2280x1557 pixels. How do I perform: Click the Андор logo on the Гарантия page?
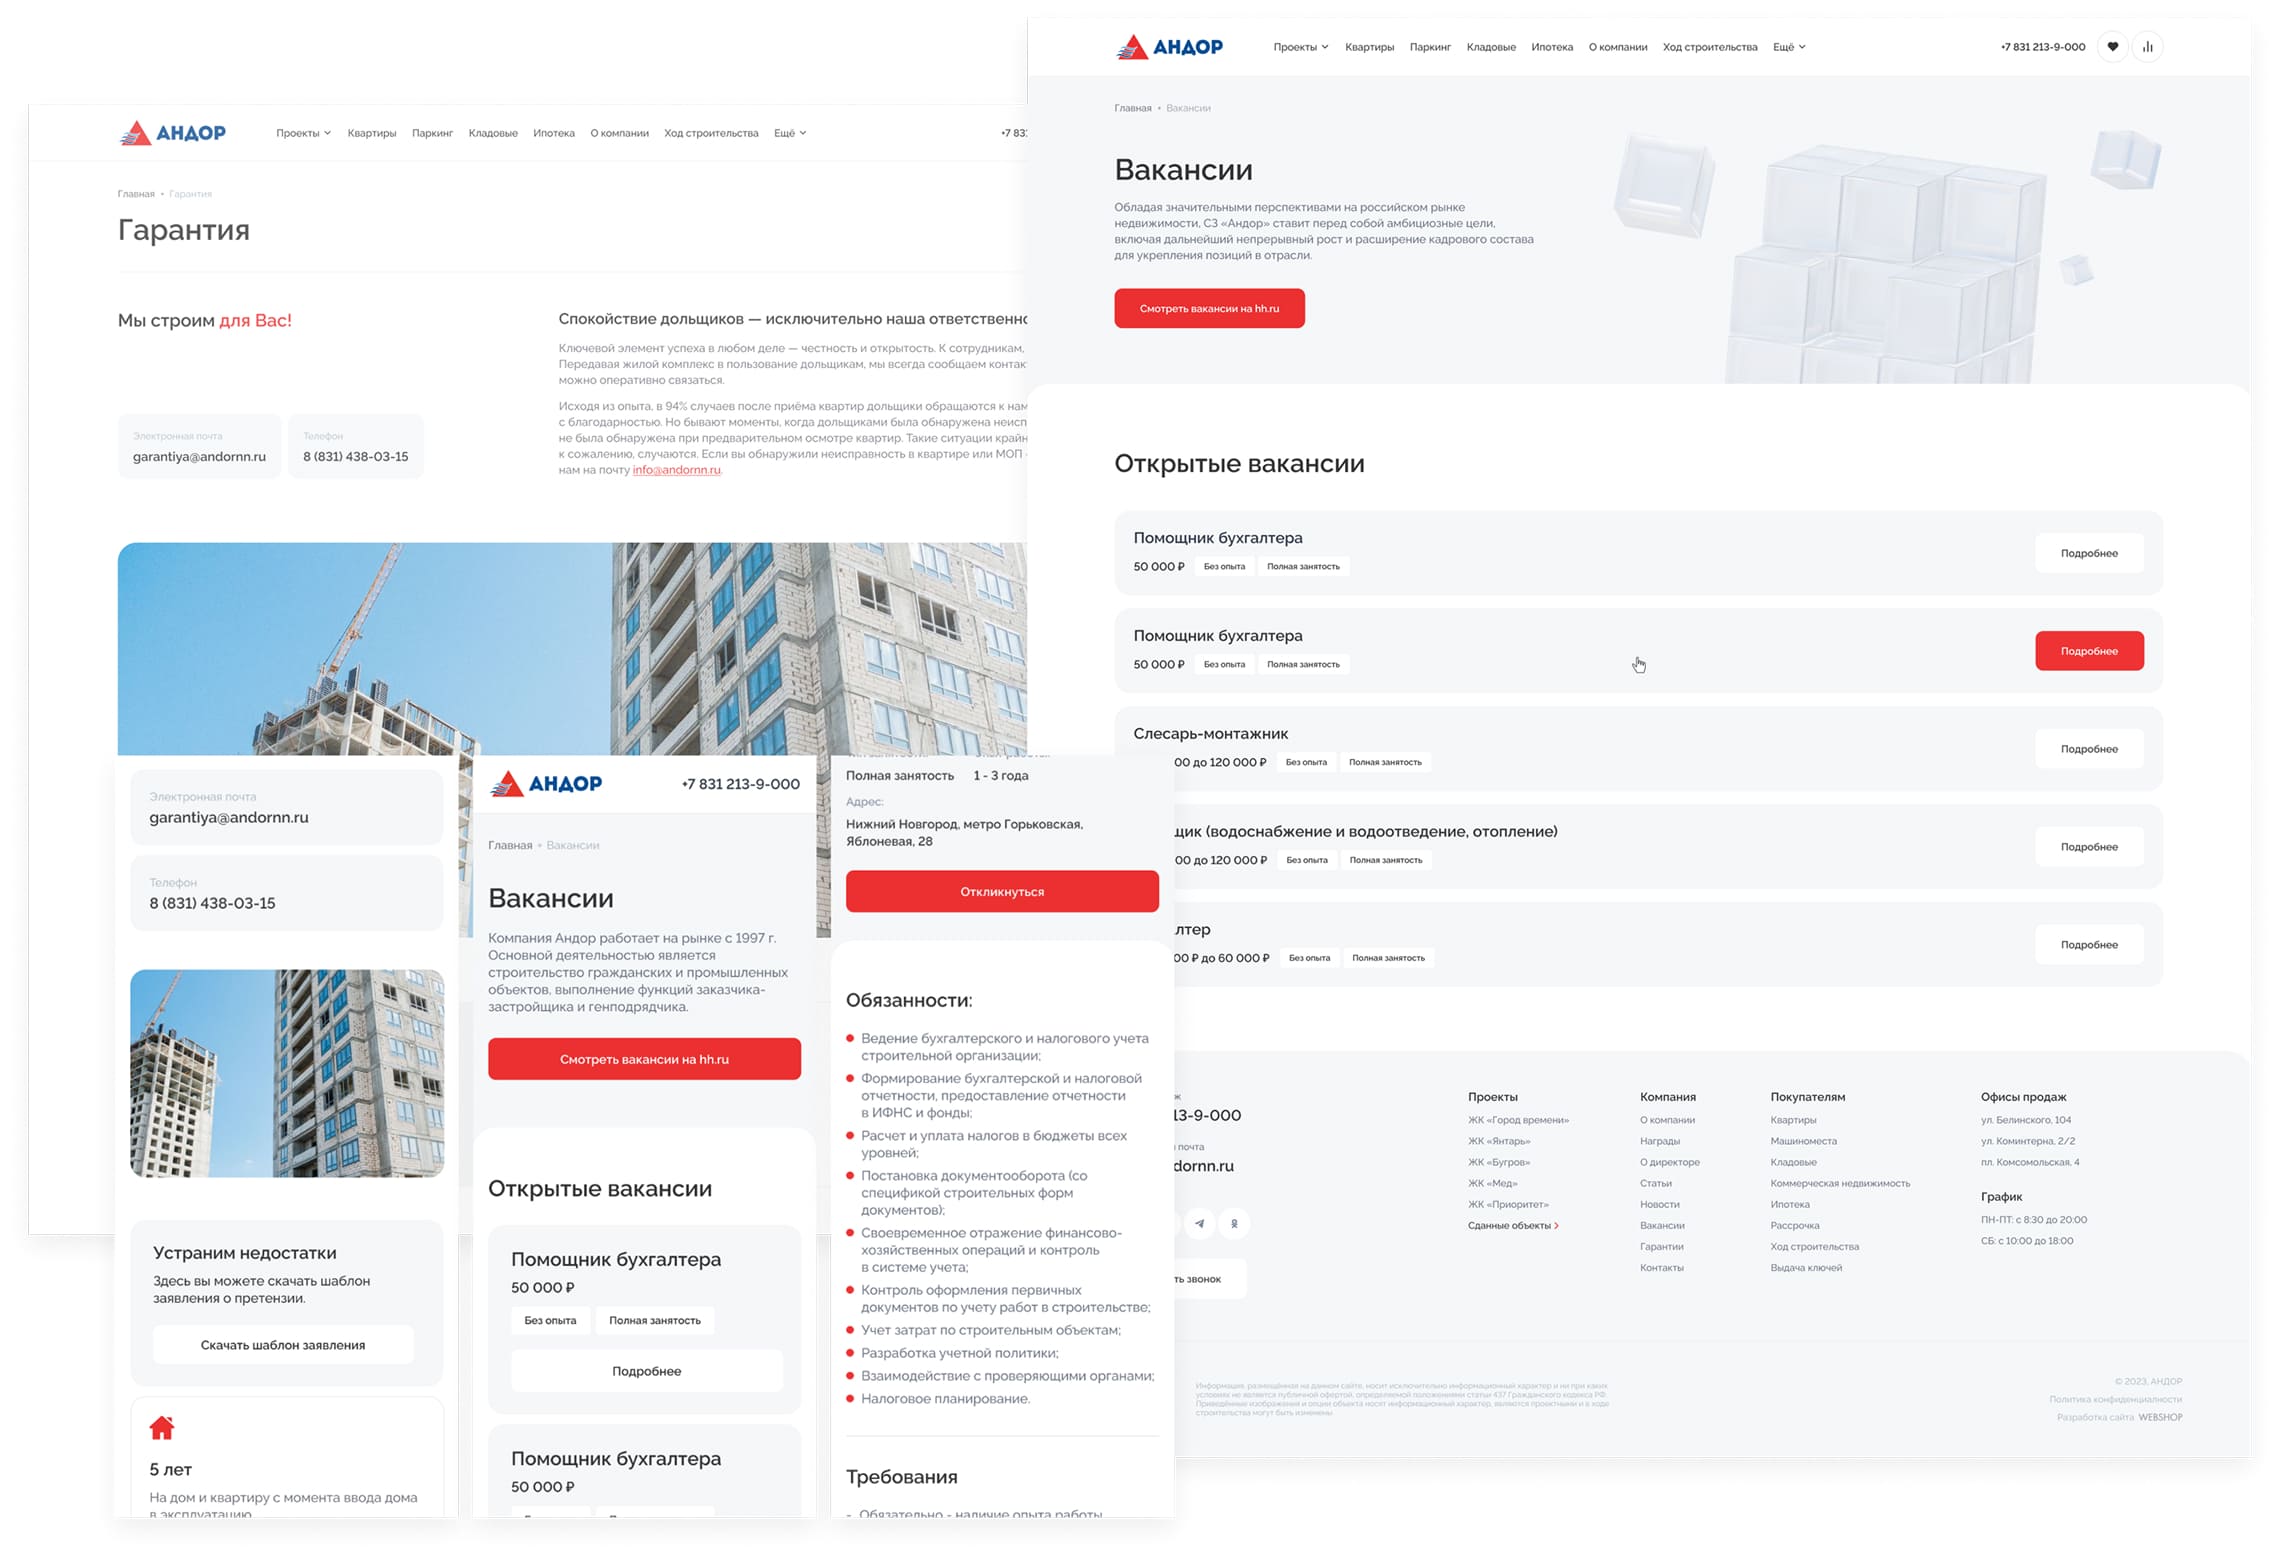click(x=173, y=133)
